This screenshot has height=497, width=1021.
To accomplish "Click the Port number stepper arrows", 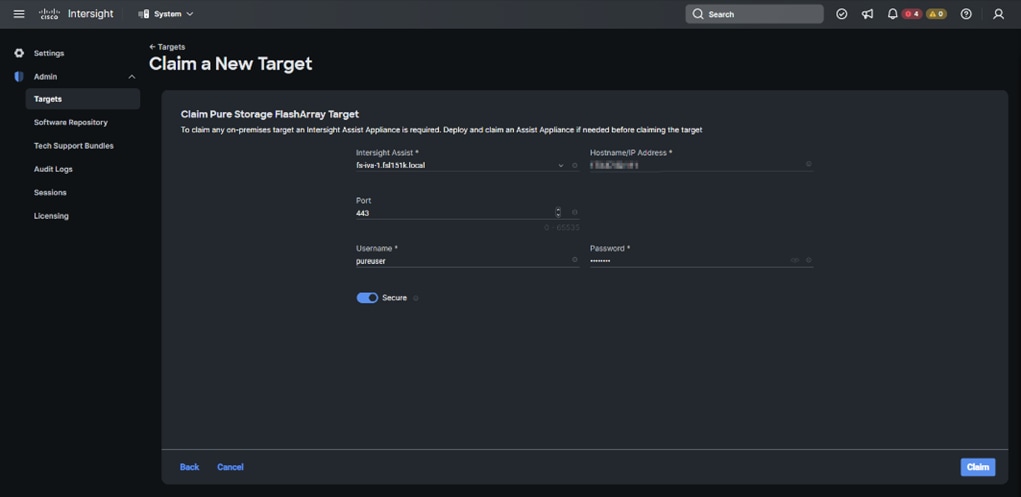I will click(x=558, y=212).
